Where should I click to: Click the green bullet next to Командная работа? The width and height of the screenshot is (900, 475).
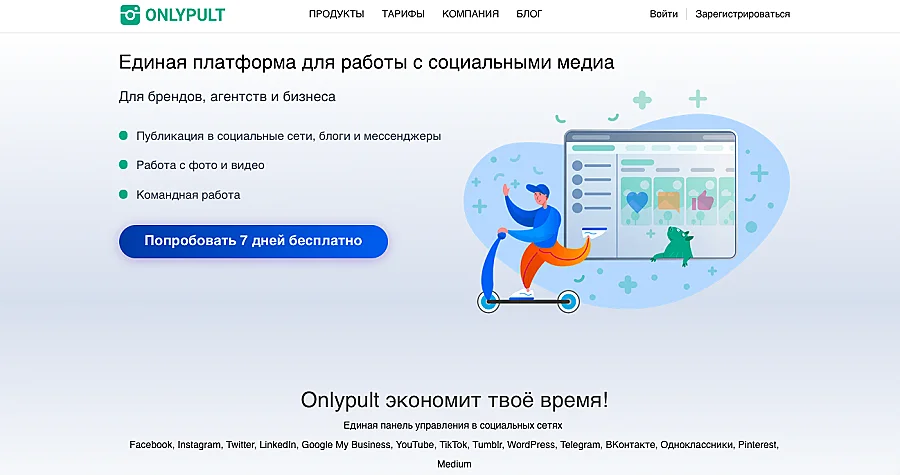tap(123, 195)
